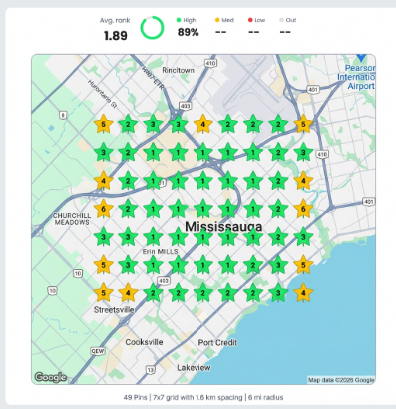The image size is (396, 409).
Task: Click the green 3 star just below top 403 shield
Action: point(178,124)
